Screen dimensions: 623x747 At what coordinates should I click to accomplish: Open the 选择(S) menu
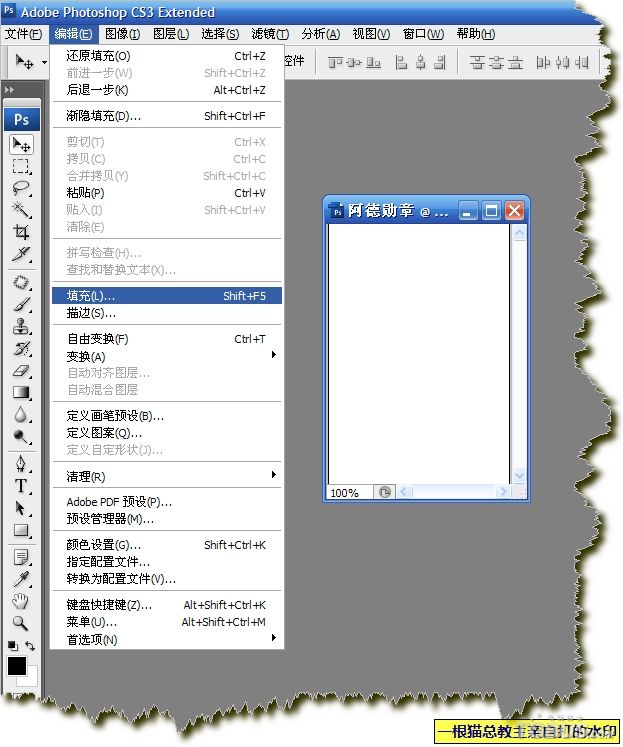click(x=220, y=34)
